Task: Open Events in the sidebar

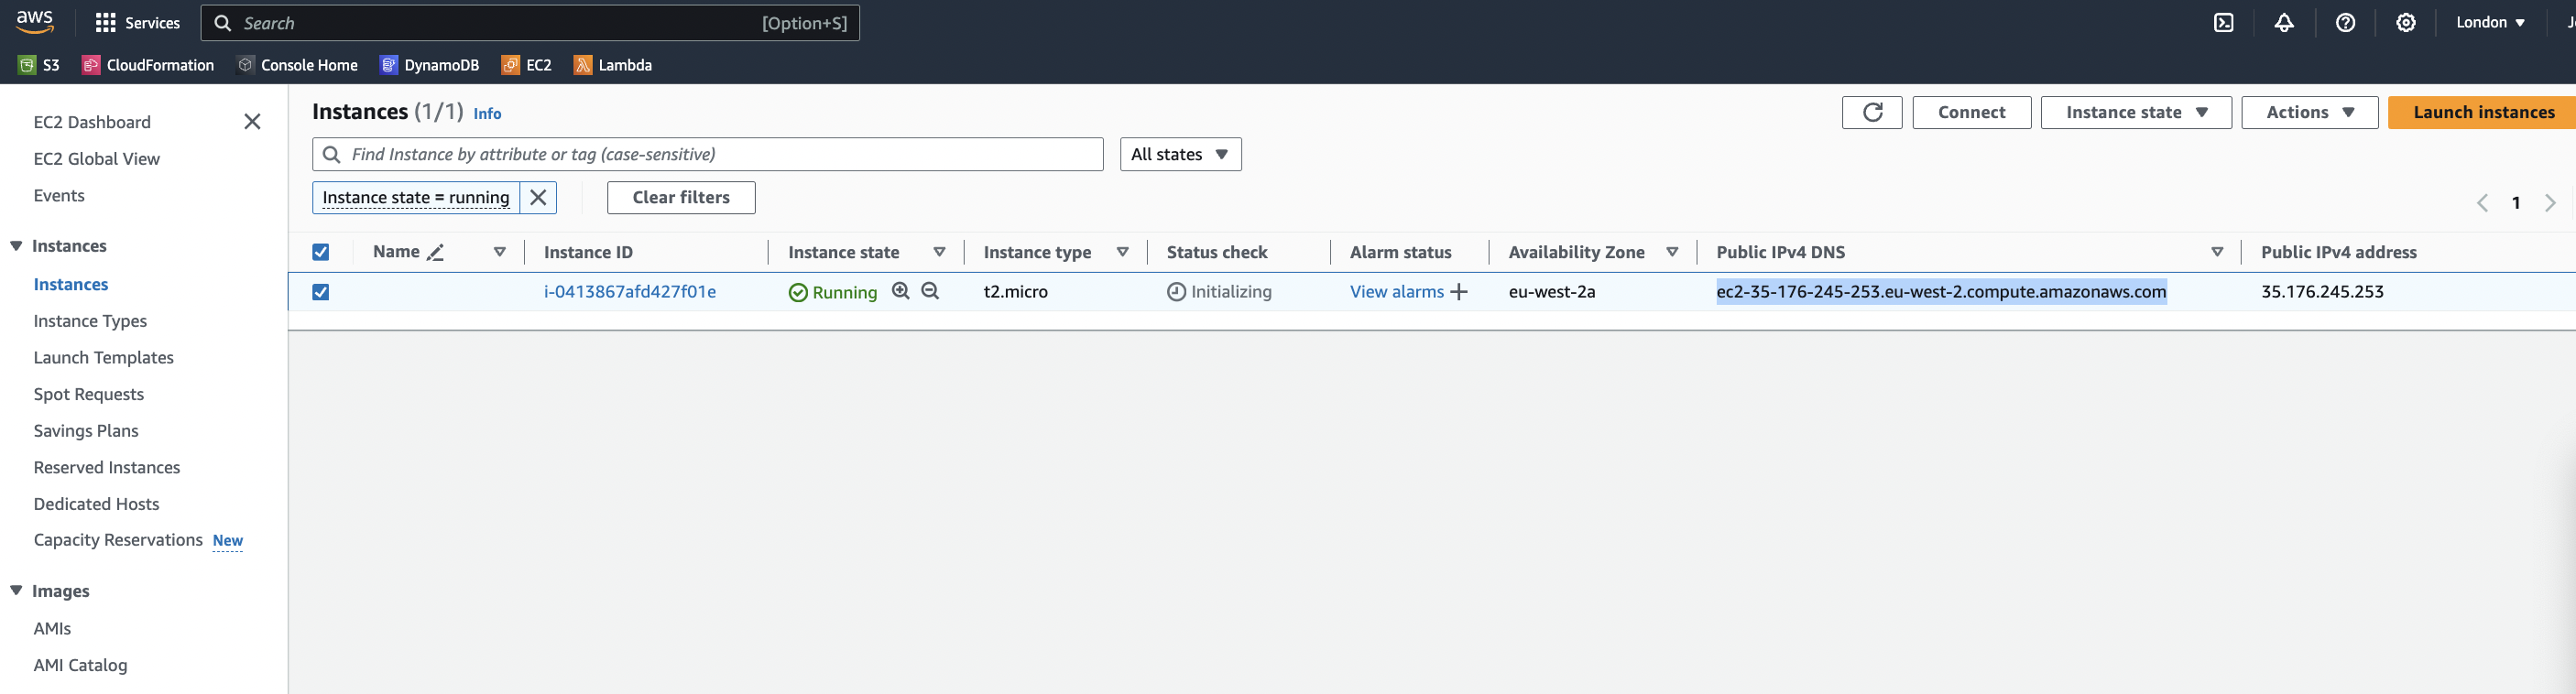Action: coord(59,195)
